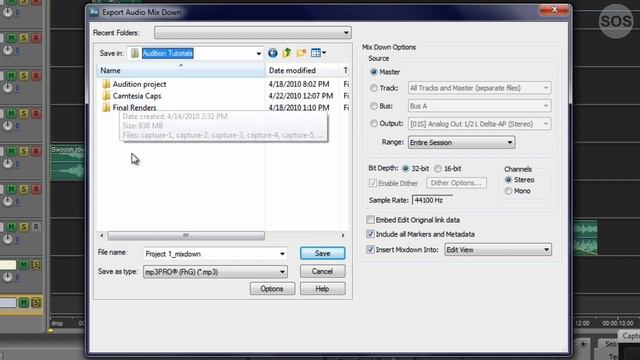Select Track as mixdown source

click(x=373, y=88)
